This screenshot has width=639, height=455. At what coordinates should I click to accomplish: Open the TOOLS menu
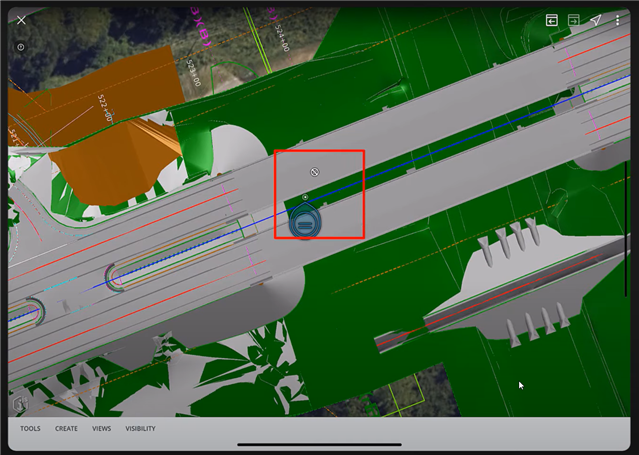30,428
